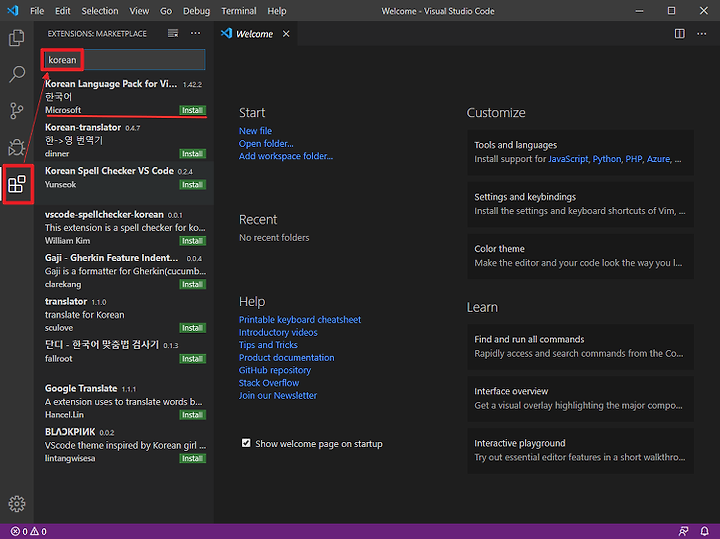This screenshot has height=539, width=720.
Task: Click Join our Newsletter link
Action: [x=278, y=395]
